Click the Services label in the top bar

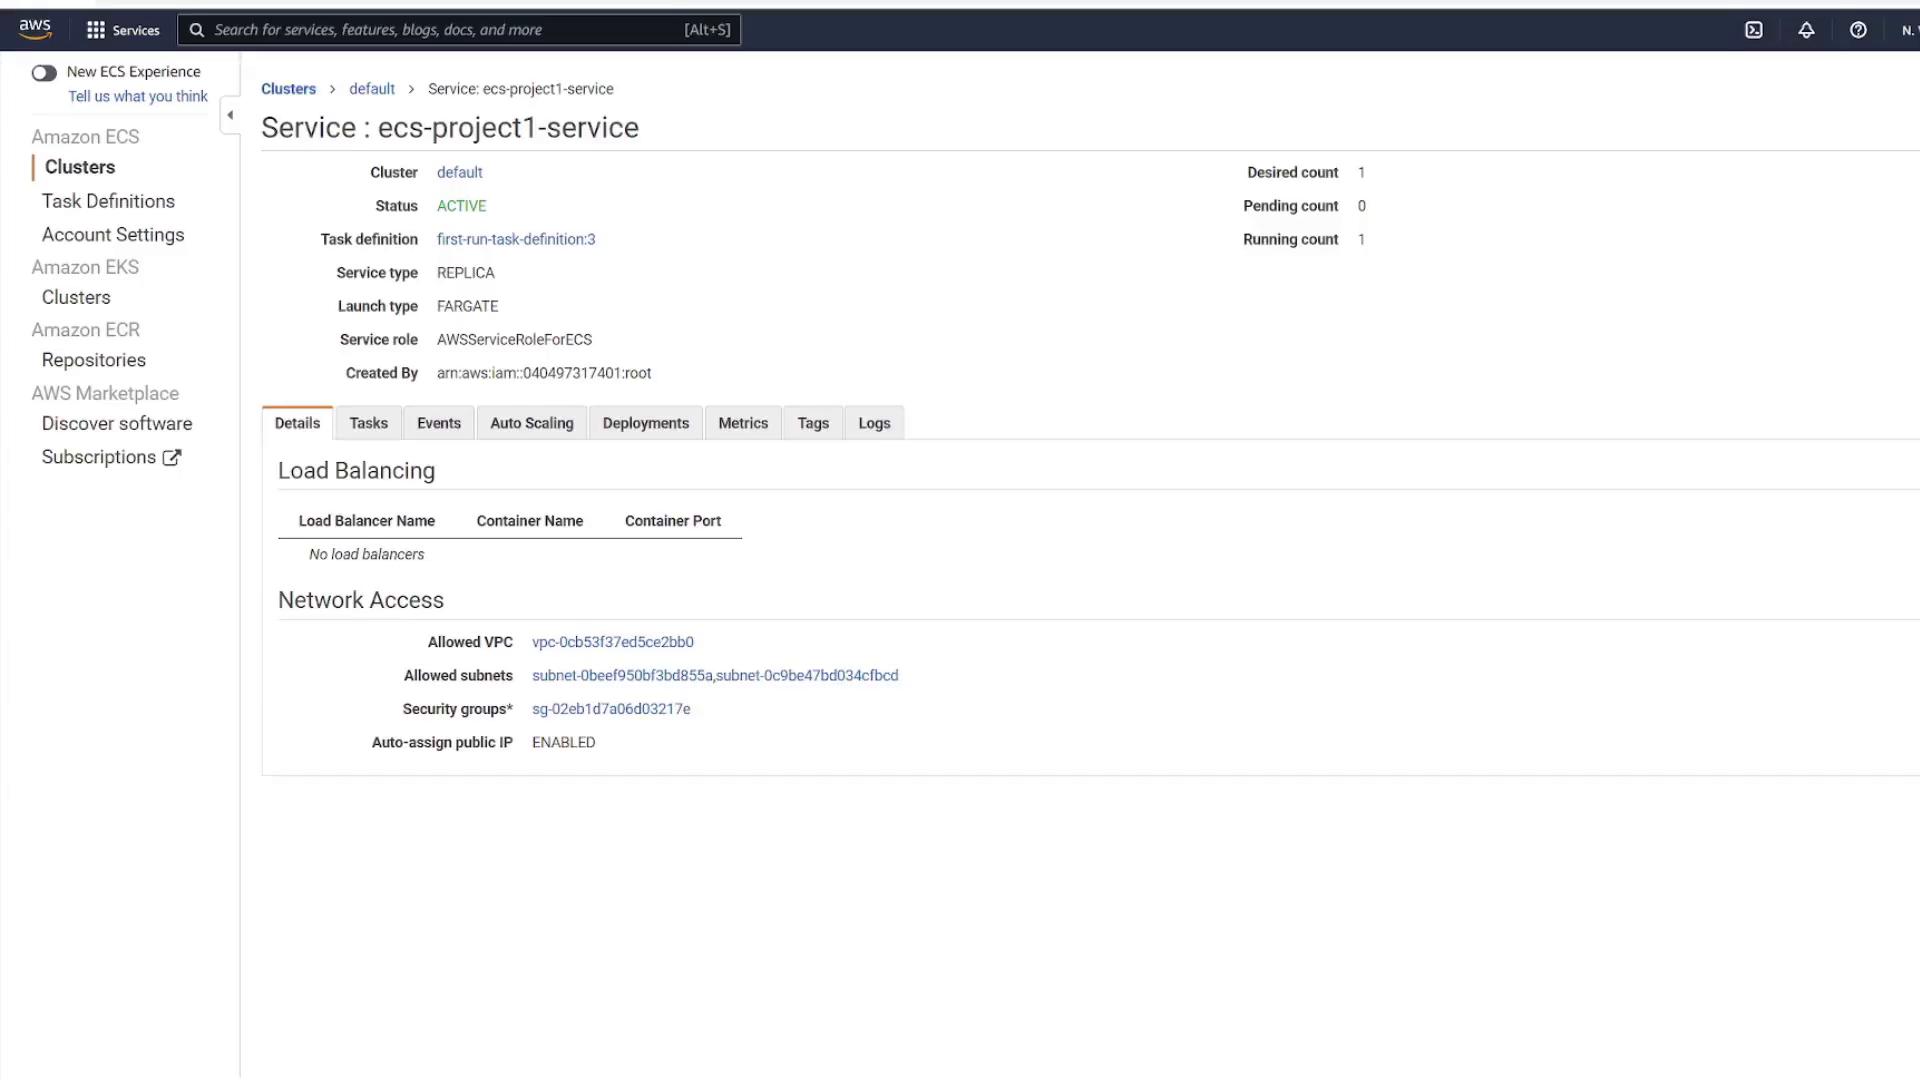[136, 30]
